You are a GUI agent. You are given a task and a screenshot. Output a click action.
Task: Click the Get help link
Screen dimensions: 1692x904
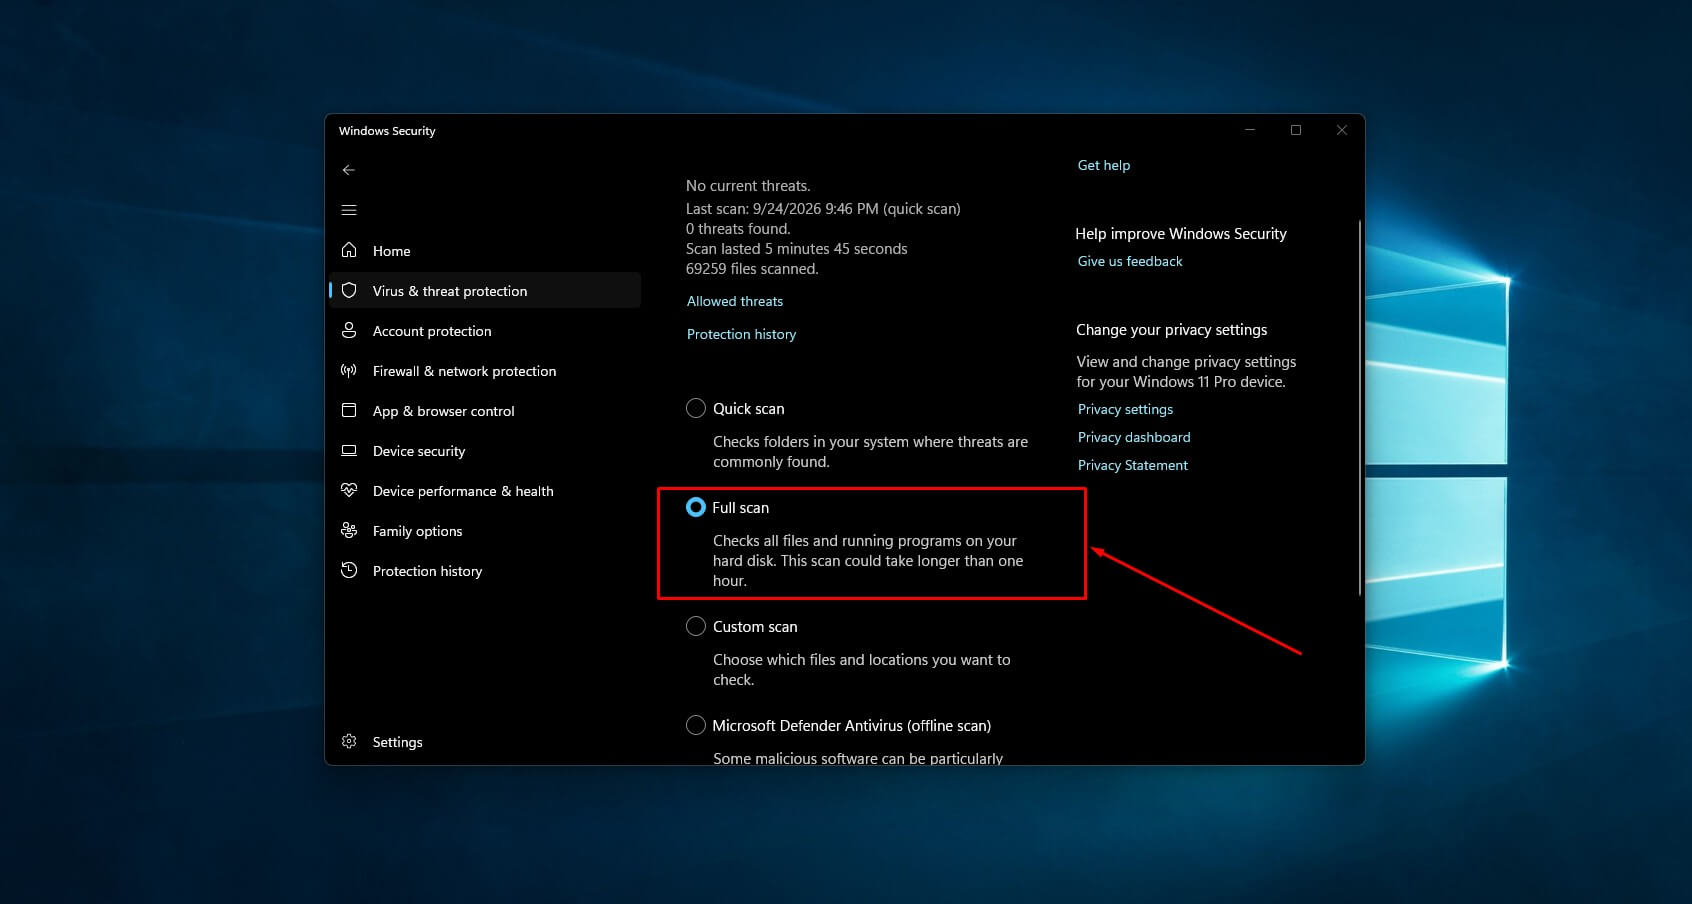pos(1104,165)
